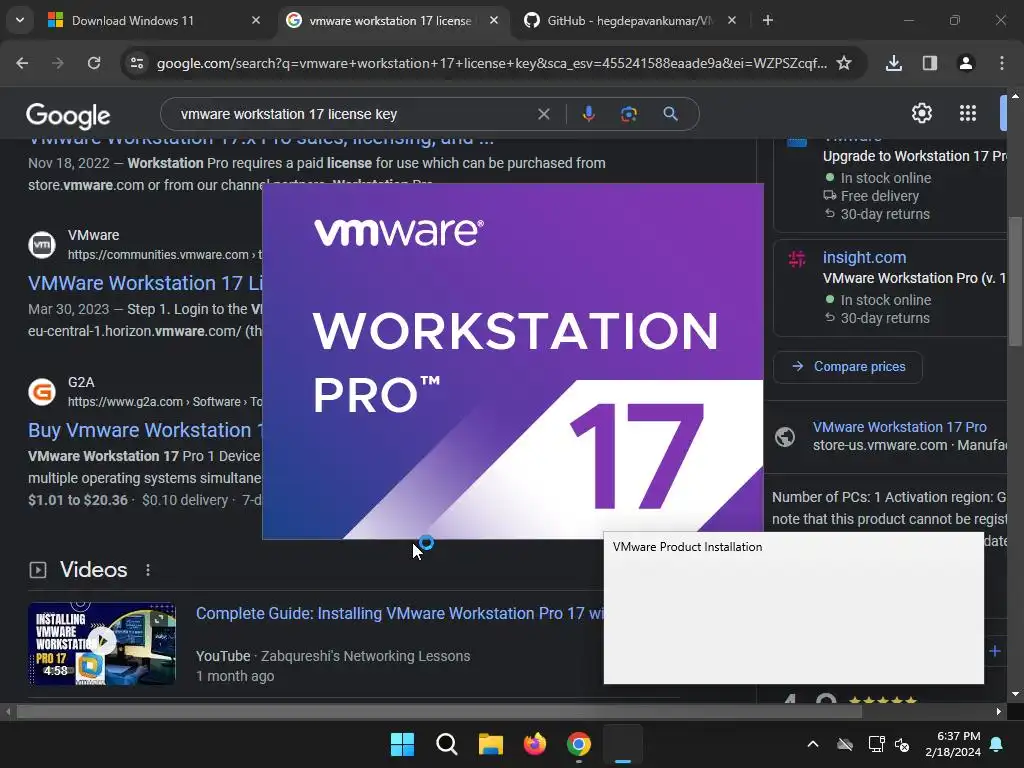Search by image with Google Lens
The width and height of the screenshot is (1024, 768).
point(629,114)
